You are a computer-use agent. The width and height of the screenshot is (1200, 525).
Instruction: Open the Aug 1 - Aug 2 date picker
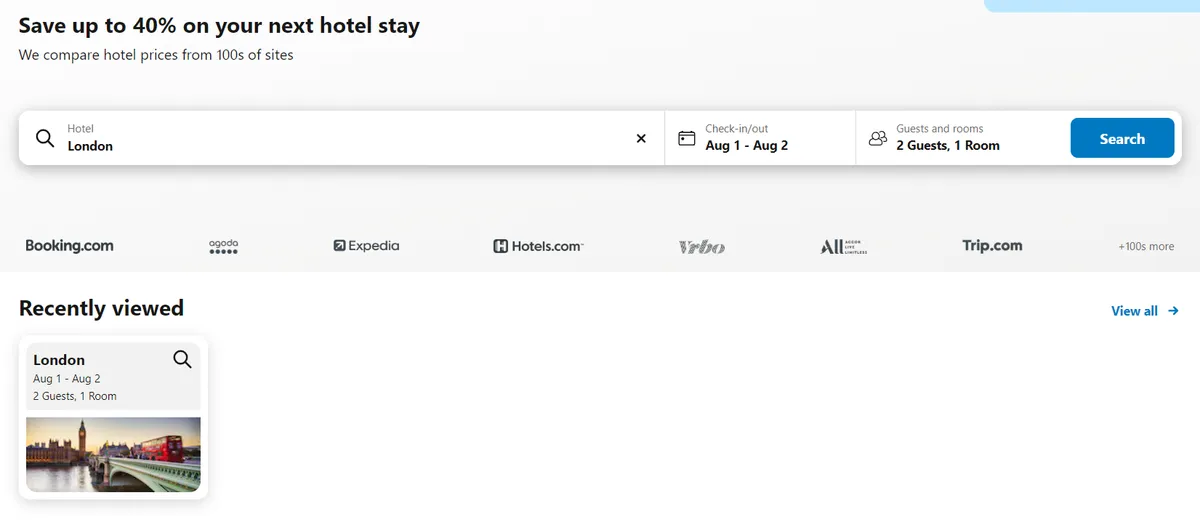(760, 138)
